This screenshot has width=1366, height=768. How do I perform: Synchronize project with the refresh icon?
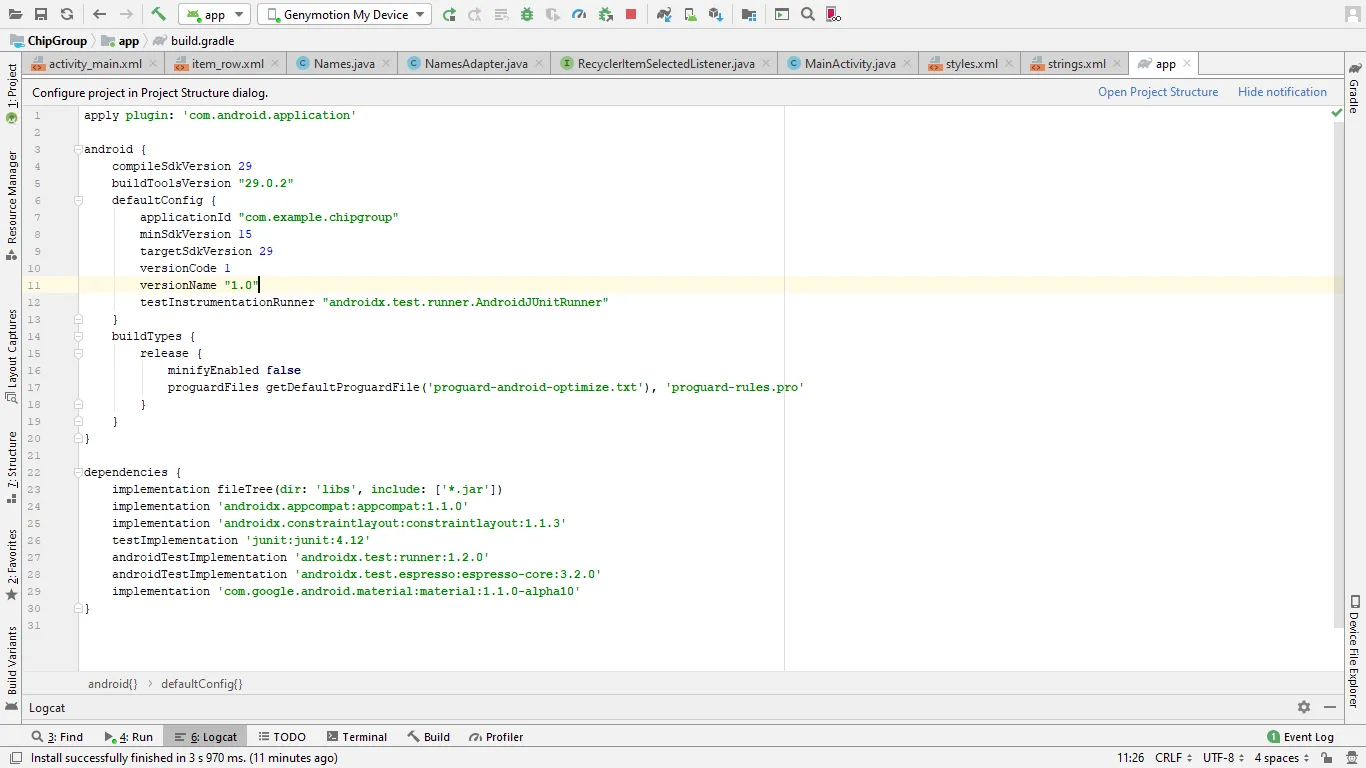click(x=66, y=14)
